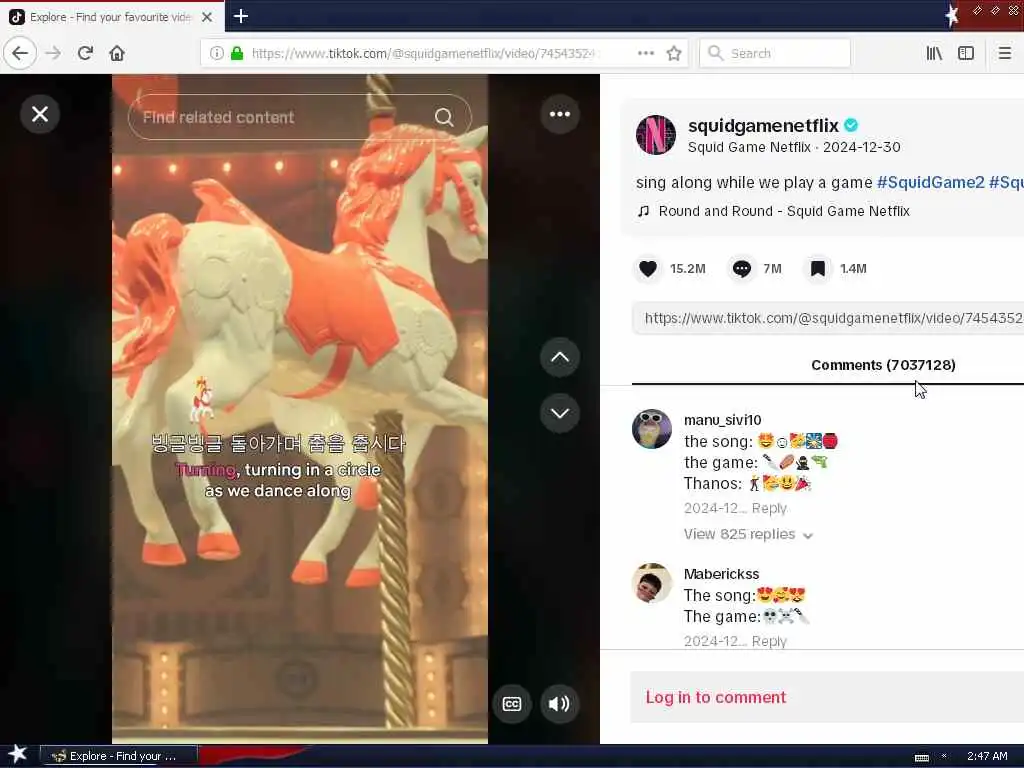Bookmark this page with the star icon

(674, 53)
